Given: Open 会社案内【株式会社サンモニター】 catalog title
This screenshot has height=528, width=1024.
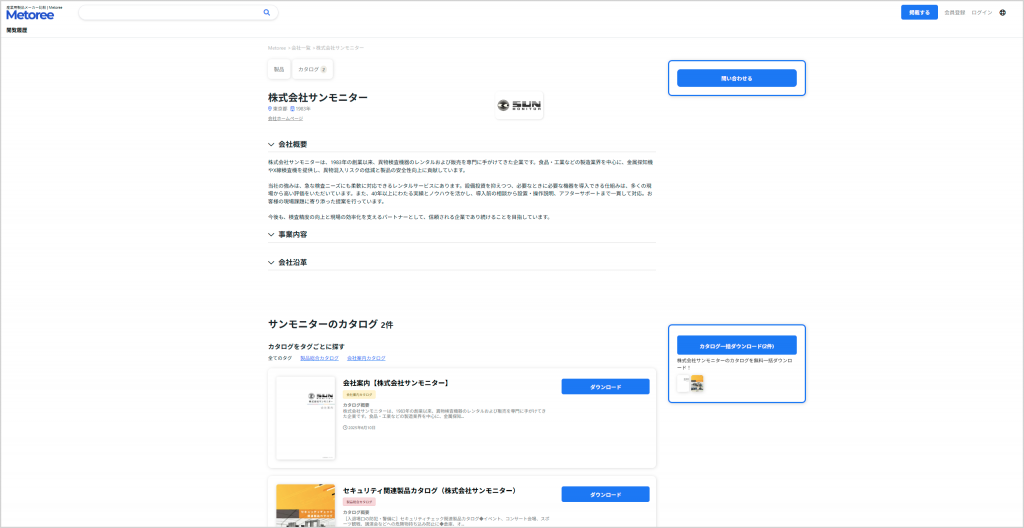Looking at the screenshot, I should pyautogui.click(x=396, y=383).
